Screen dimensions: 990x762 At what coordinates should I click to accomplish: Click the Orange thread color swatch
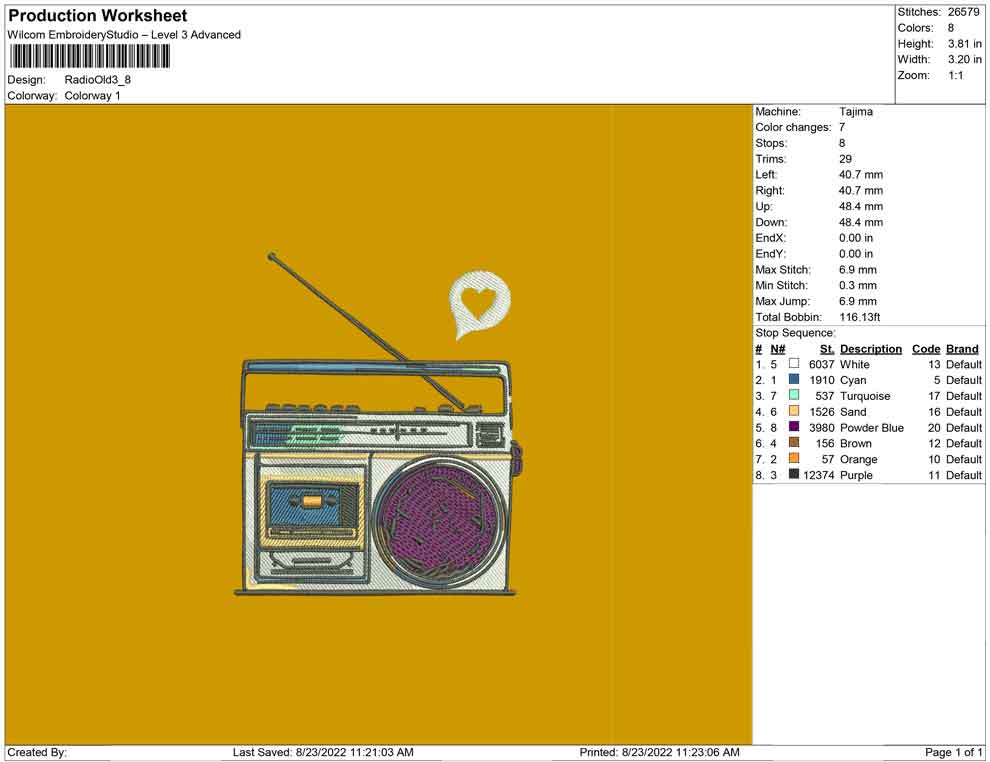(x=794, y=458)
